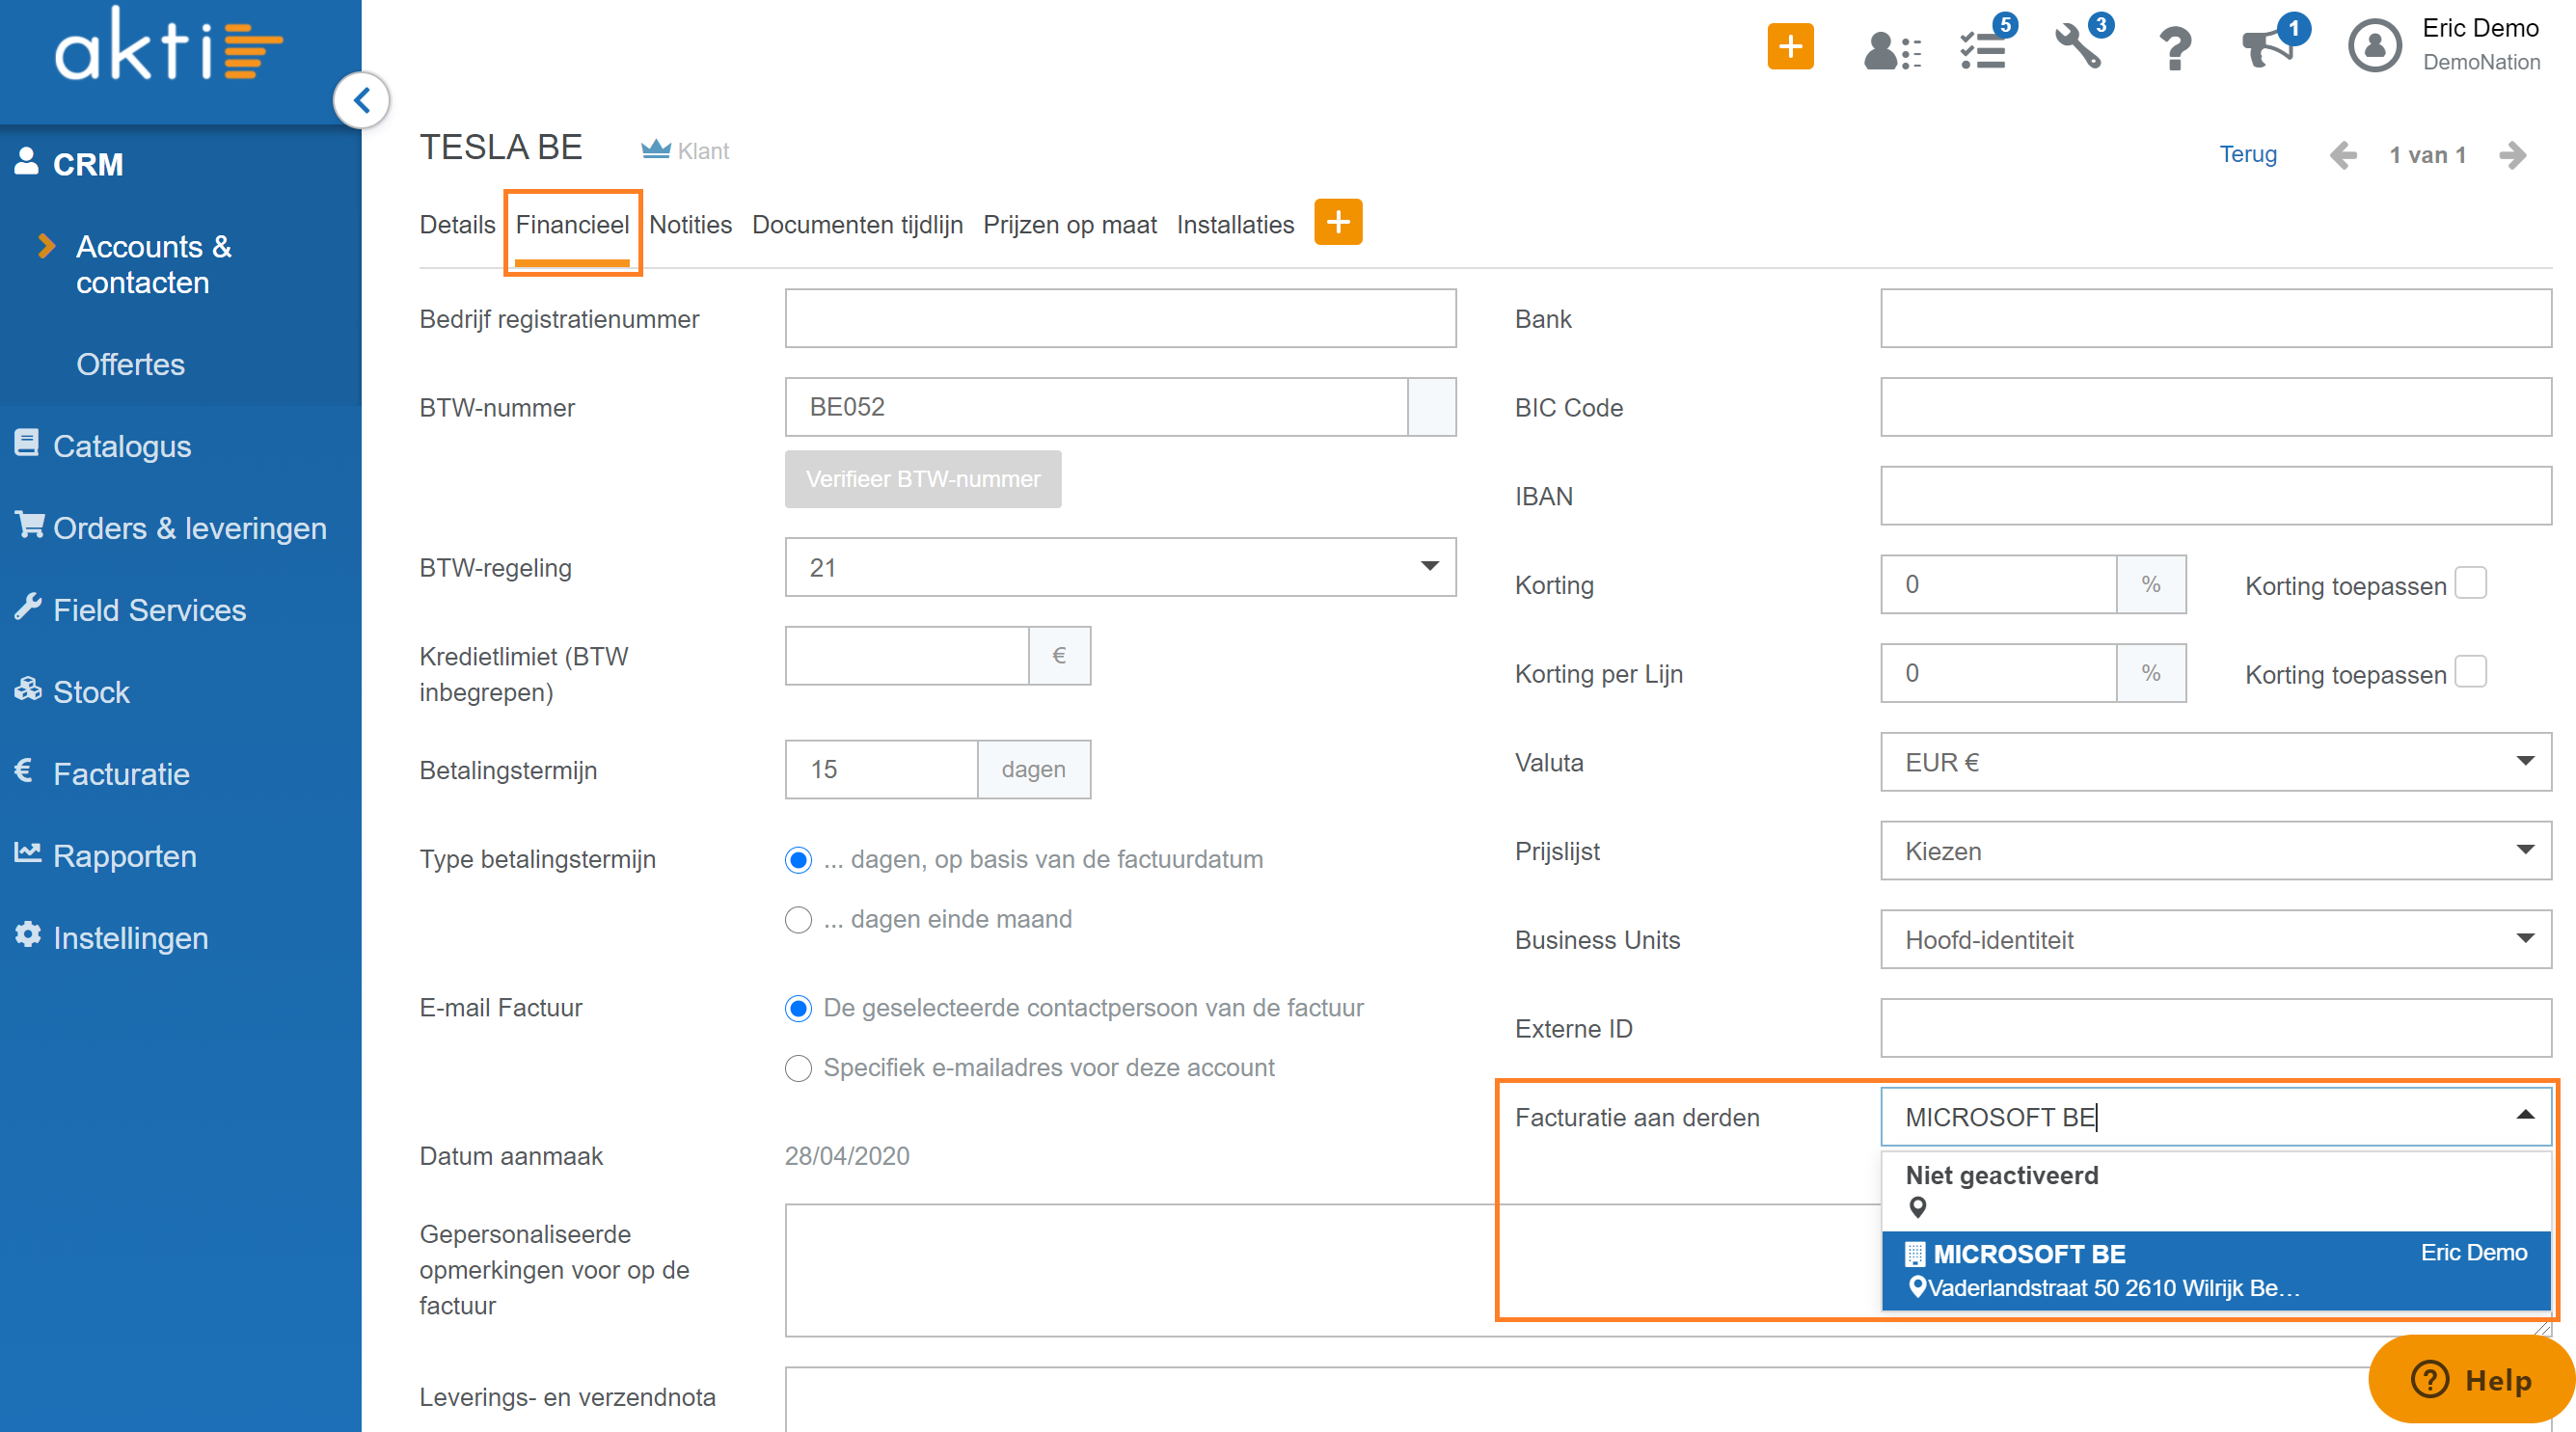Click the Korting per Lijn percentage field
2576x1432 pixels.
1998,672
